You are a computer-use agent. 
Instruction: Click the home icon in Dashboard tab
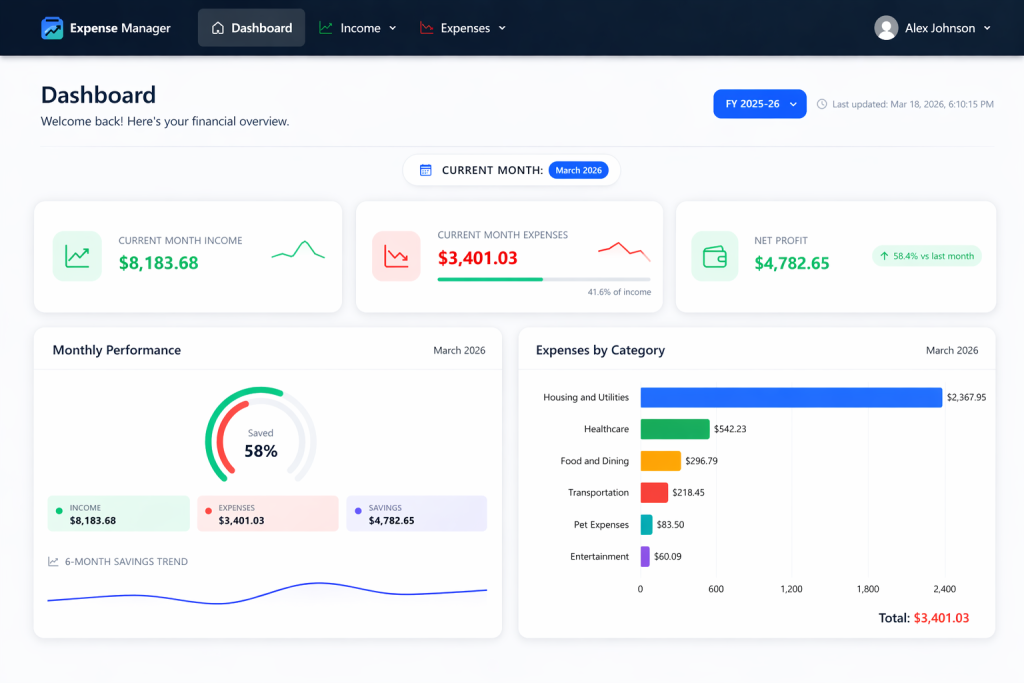click(217, 28)
